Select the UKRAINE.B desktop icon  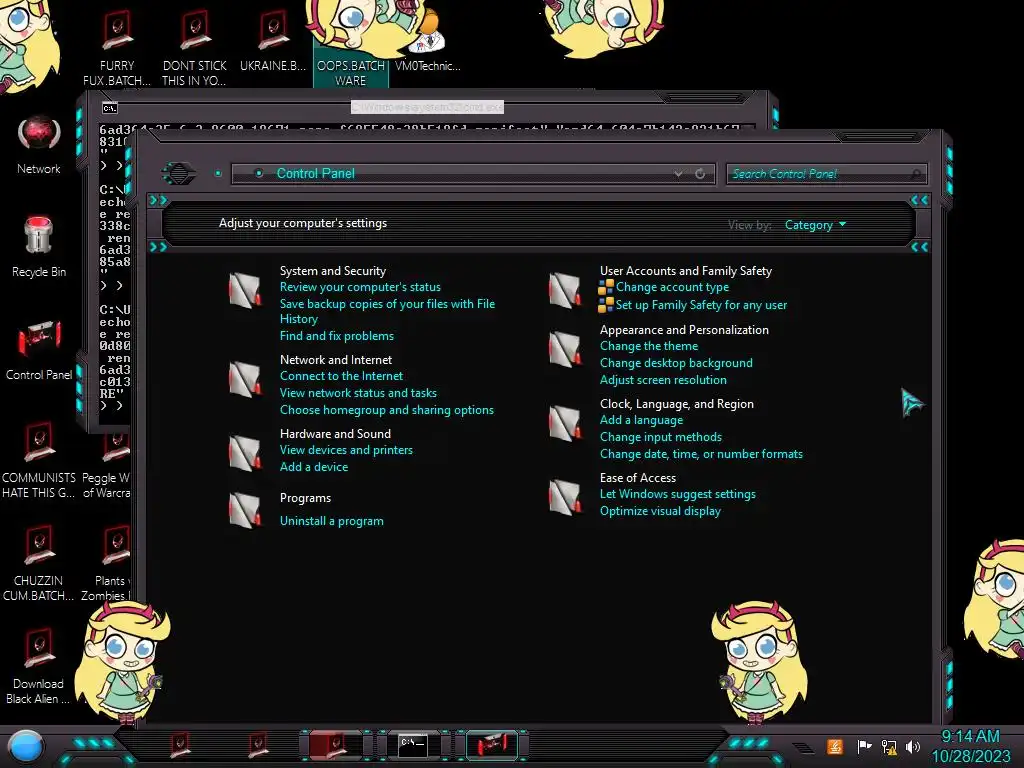(x=272, y=42)
